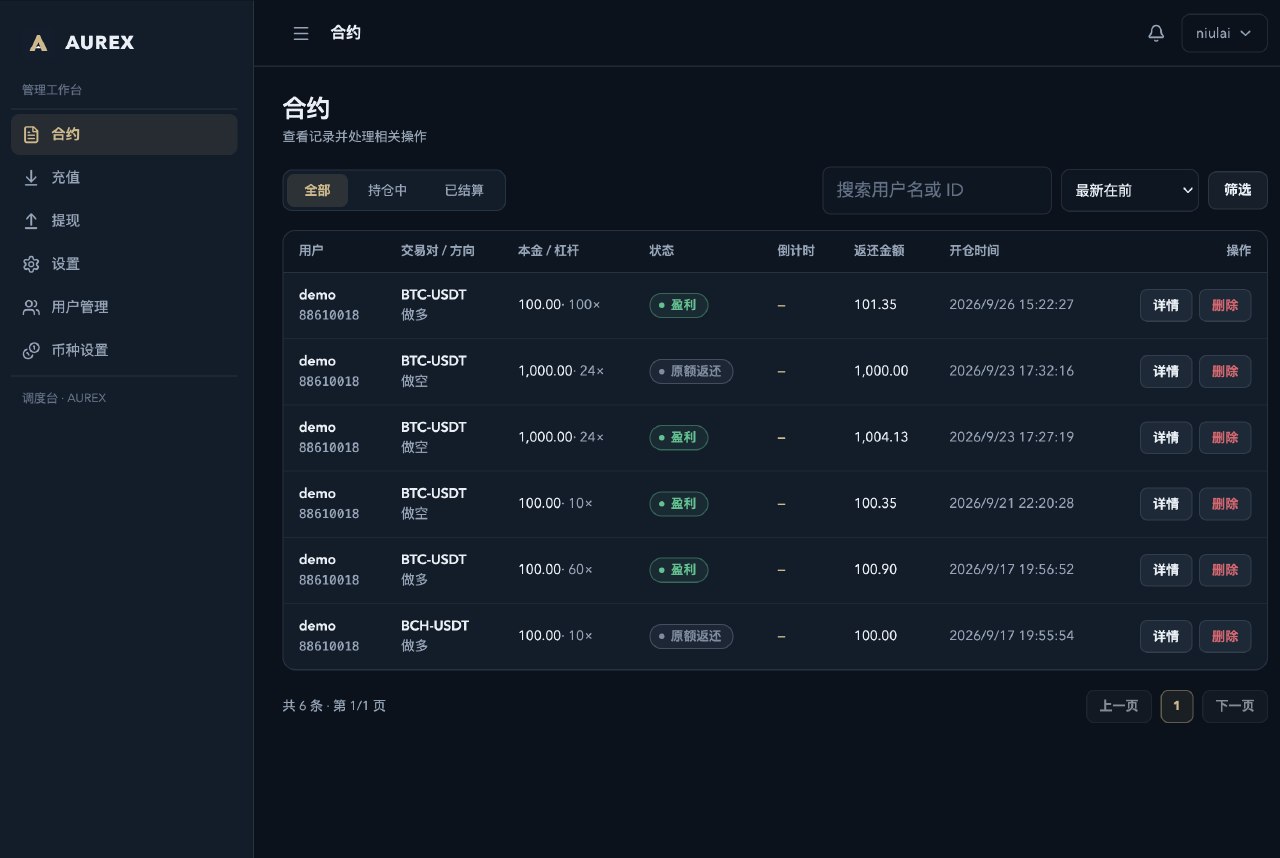1280x858 pixels.
Task: Go to 充值 in the sidebar
Action: coord(124,177)
